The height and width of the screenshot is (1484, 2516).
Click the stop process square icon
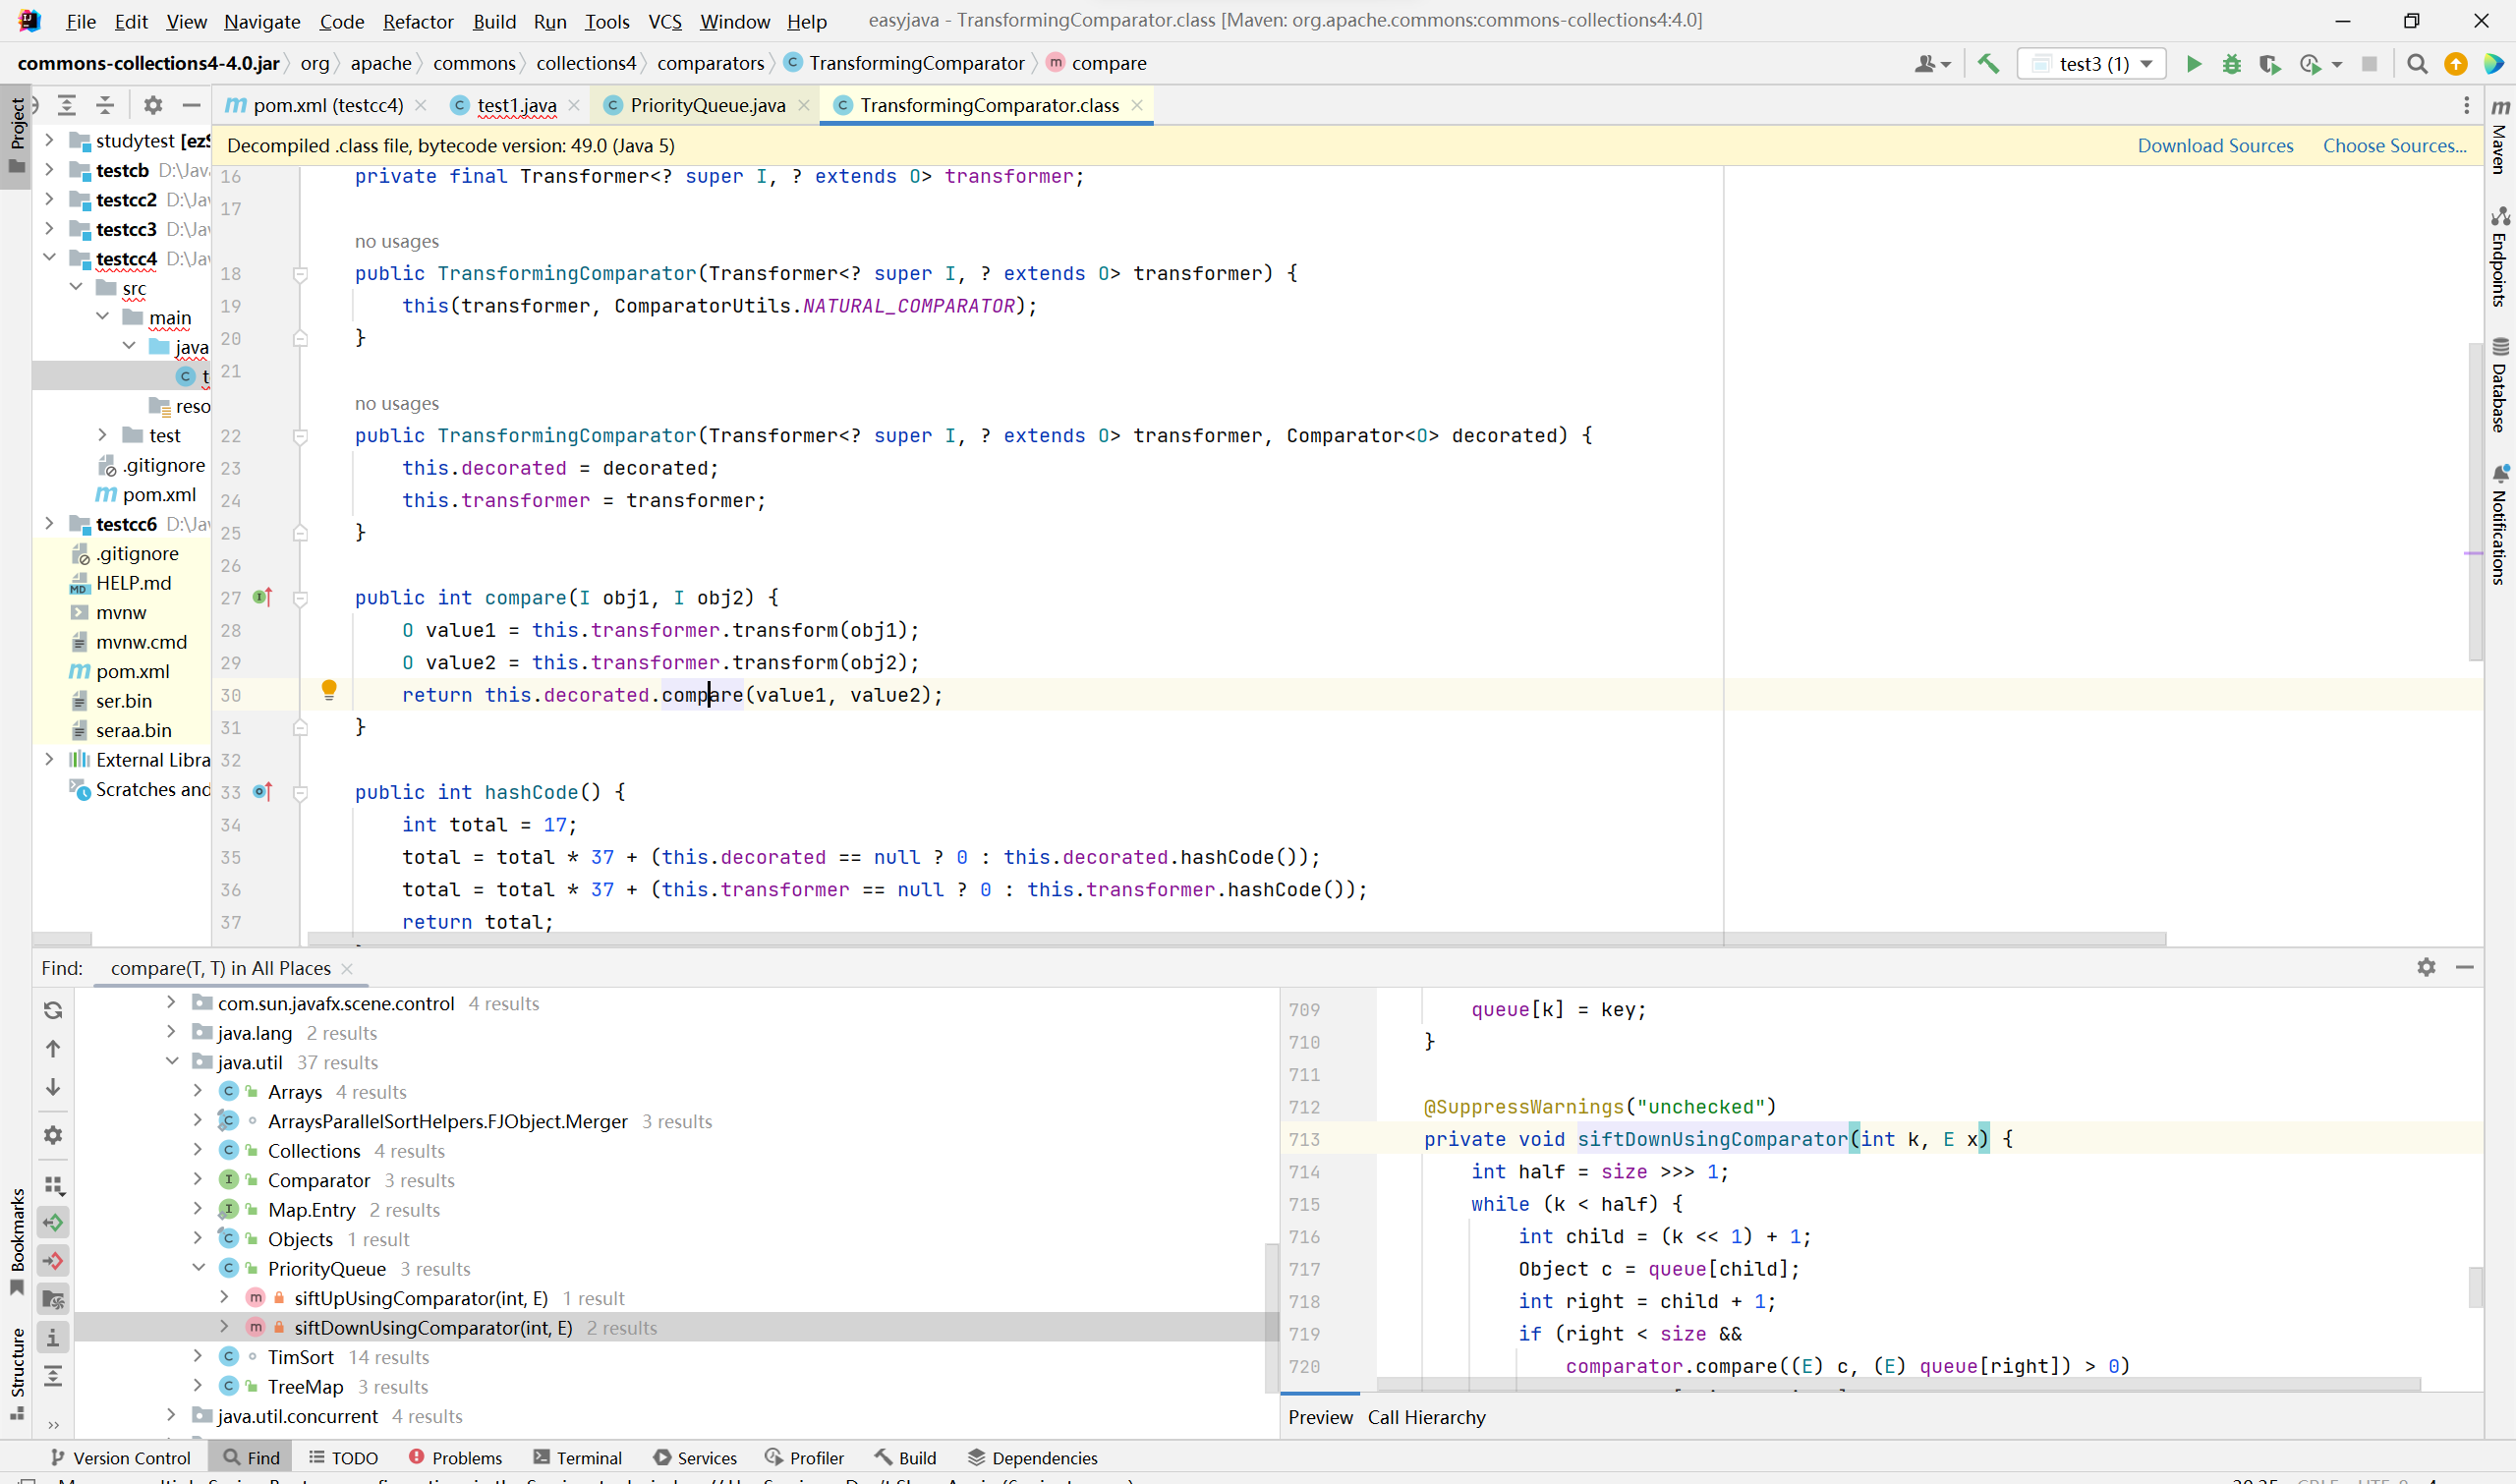coord(2369,64)
